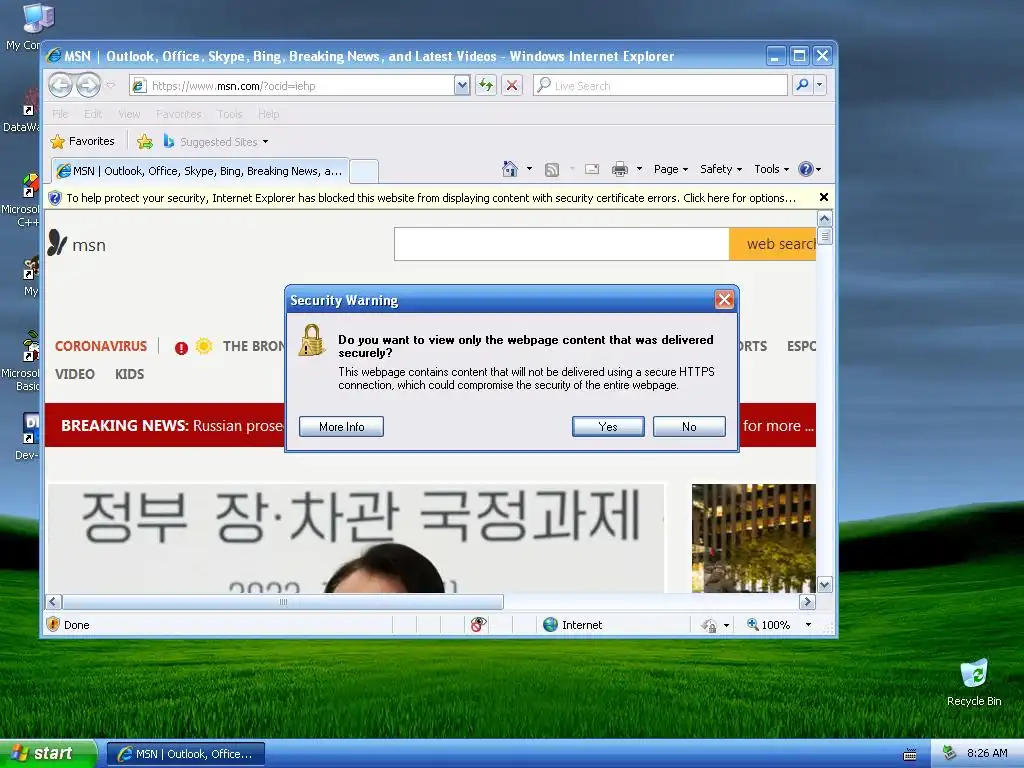Go to the Home page icon
This screenshot has width=1024, height=768.
(x=509, y=169)
